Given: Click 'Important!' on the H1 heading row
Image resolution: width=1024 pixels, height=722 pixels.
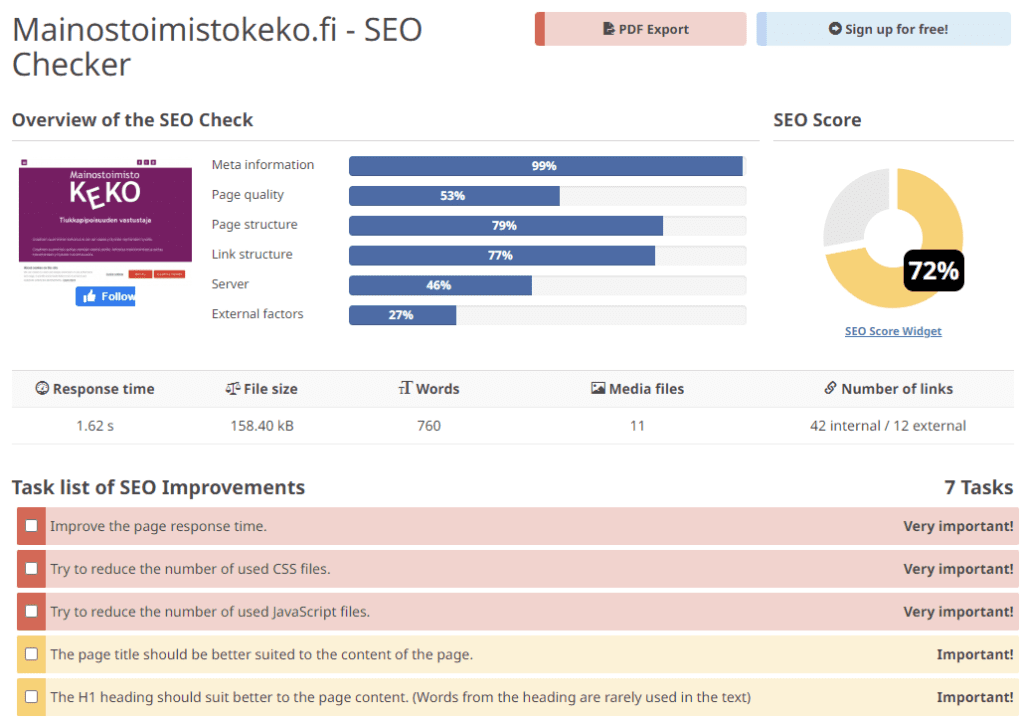Looking at the screenshot, I should pyautogui.click(x=975, y=697).
